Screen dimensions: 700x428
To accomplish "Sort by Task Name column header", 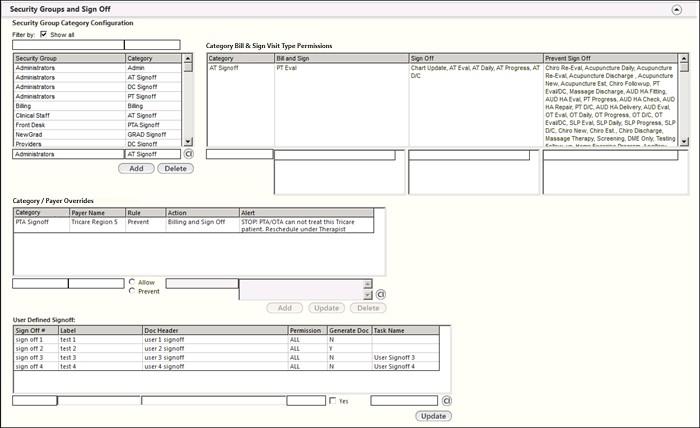I will (405, 331).
